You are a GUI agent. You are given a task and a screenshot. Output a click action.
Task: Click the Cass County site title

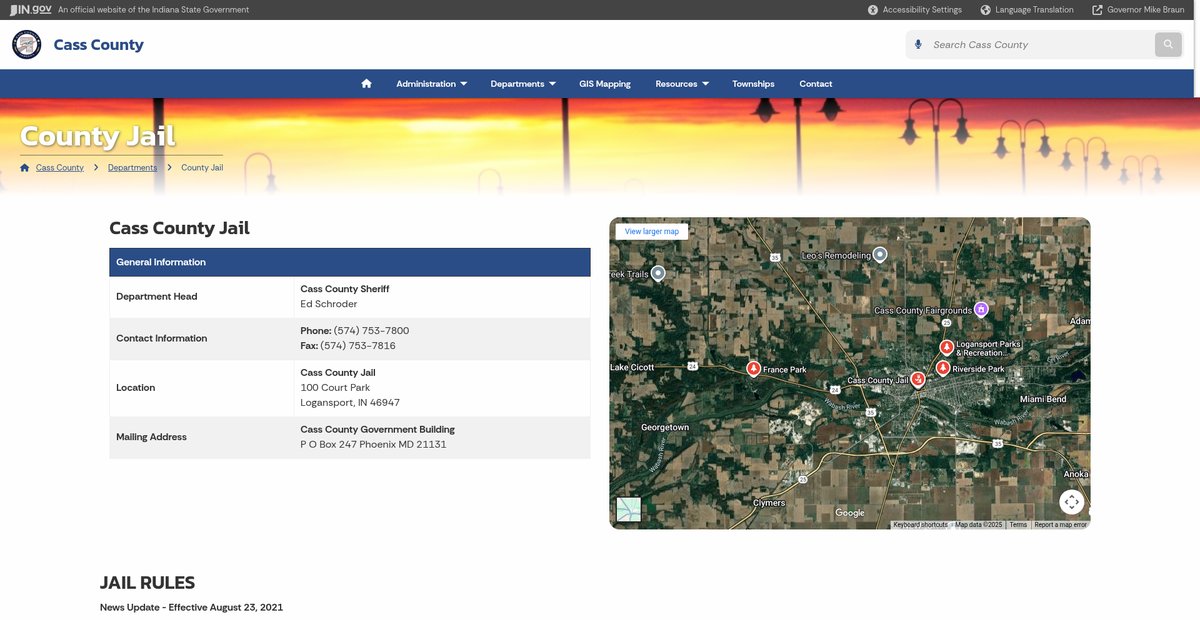(x=98, y=45)
